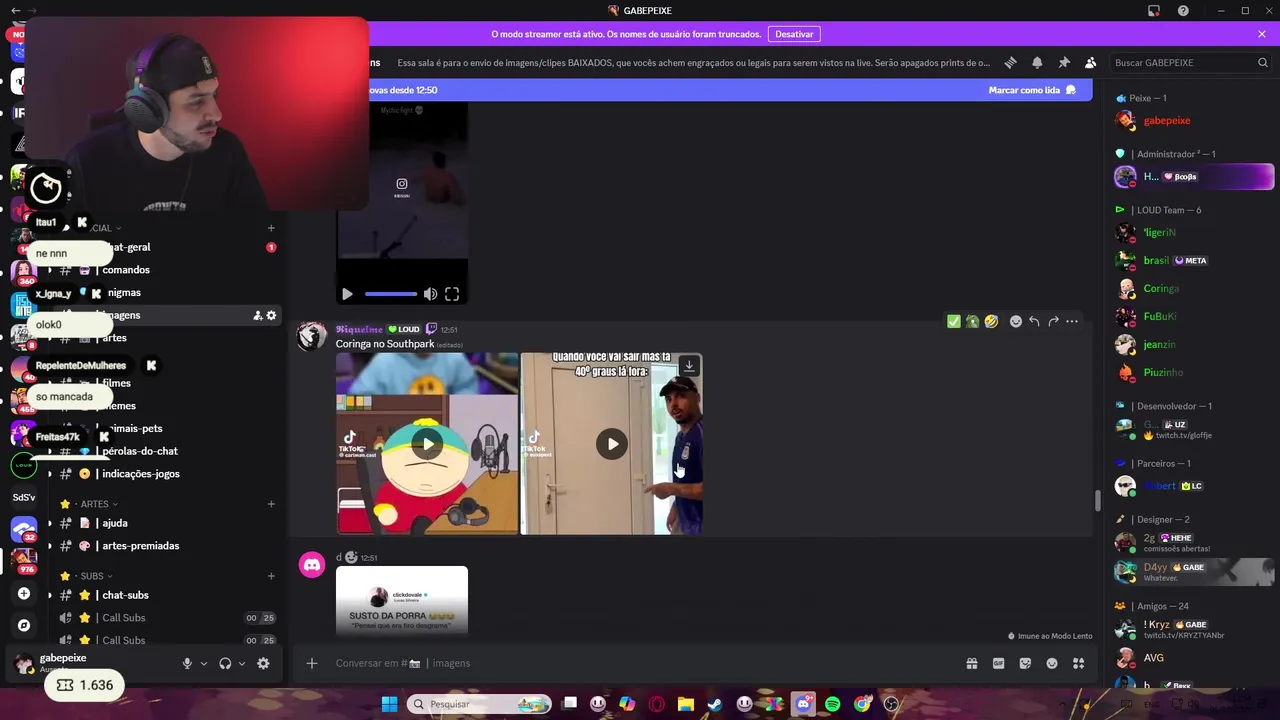The width and height of the screenshot is (1280, 720).
Task: React with the green checkmark emoji
Action: click(x=953, y=321)
